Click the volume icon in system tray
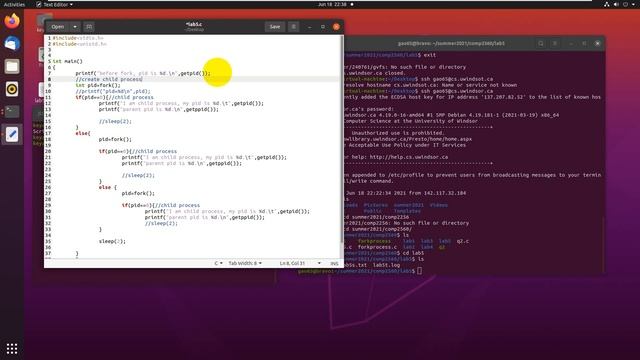 click(x=616, y=4)
